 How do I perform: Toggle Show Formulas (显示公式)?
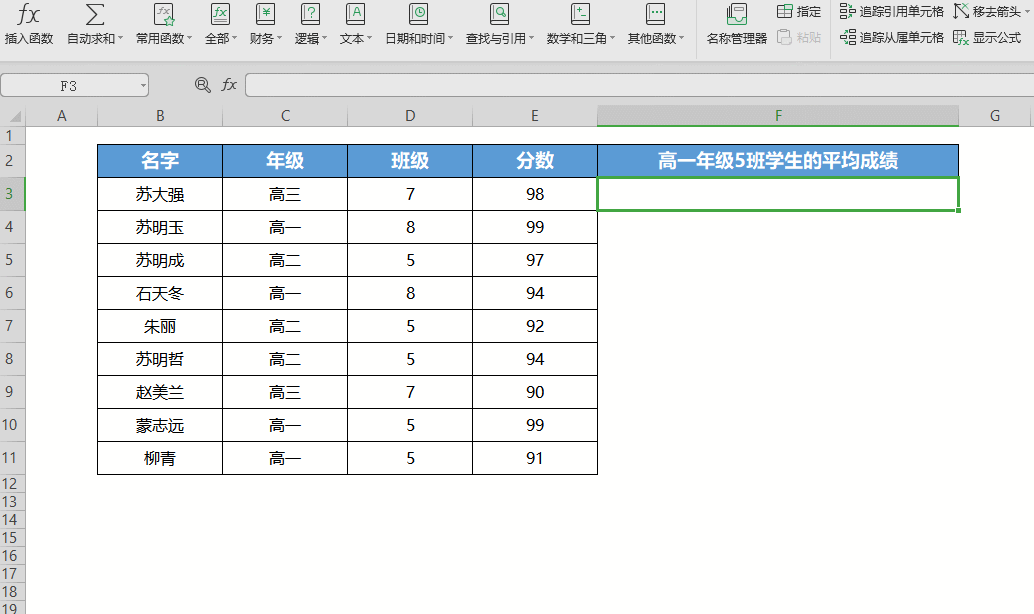988,38
